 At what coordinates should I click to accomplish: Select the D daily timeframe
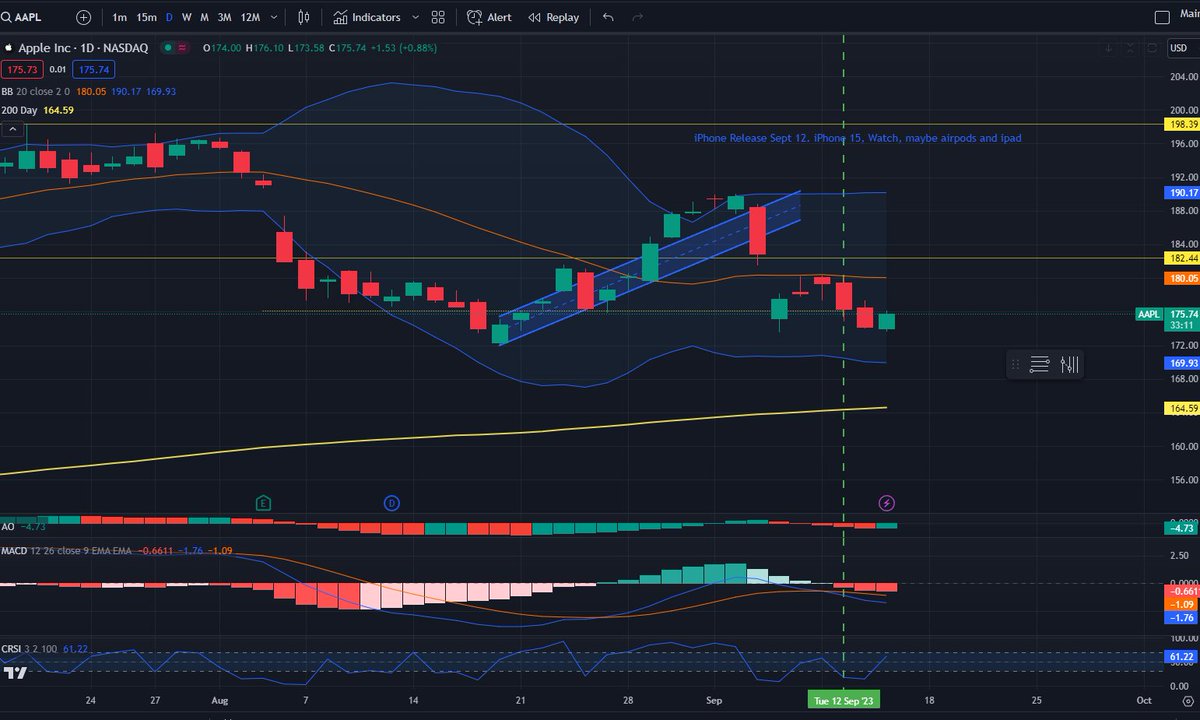tap(169, 17)
